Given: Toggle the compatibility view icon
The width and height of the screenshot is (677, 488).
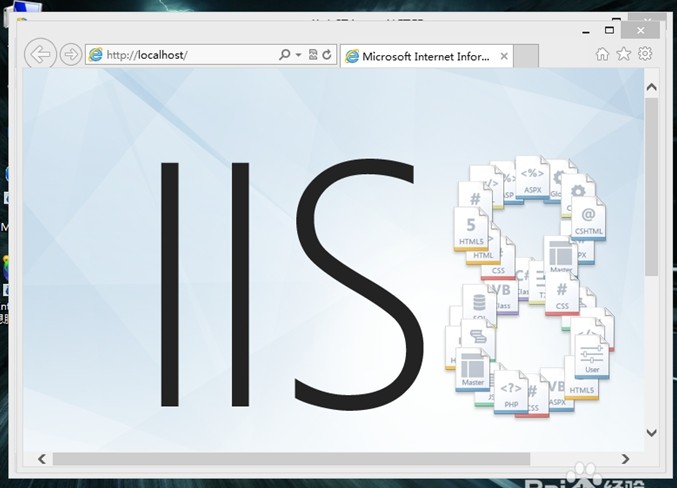Looking at the screenshot, I should pyautogui.click(x=313, y=54).
